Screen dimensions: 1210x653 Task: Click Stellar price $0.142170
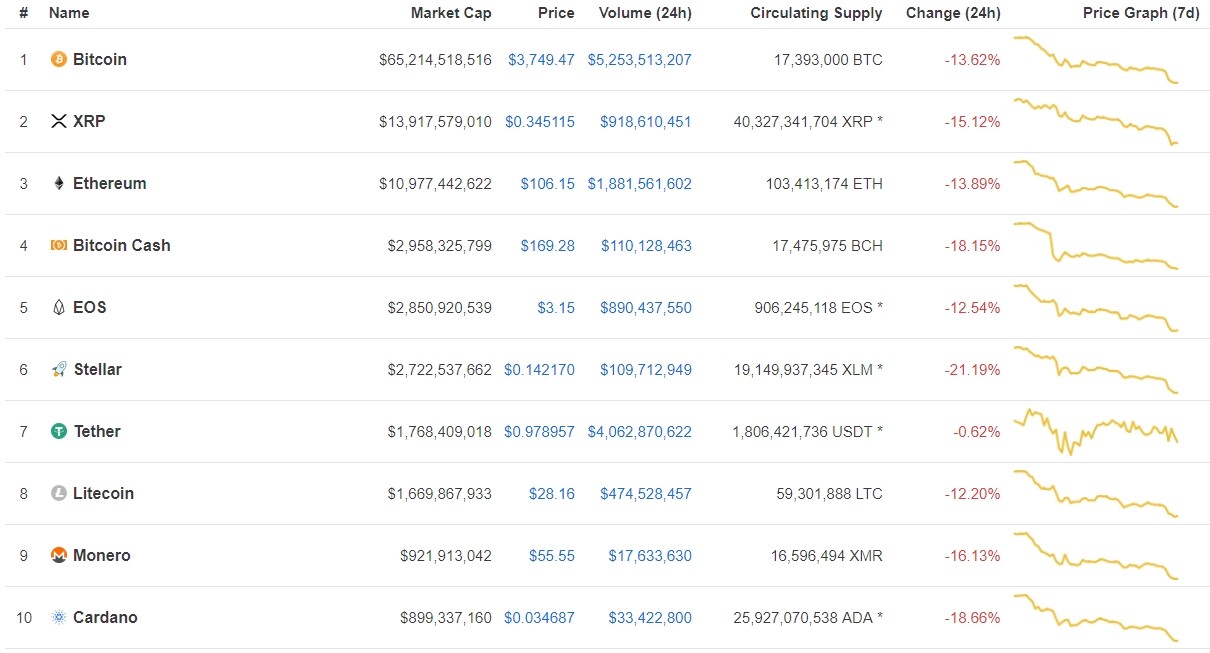pyautogui.click(x=540, y=370)
